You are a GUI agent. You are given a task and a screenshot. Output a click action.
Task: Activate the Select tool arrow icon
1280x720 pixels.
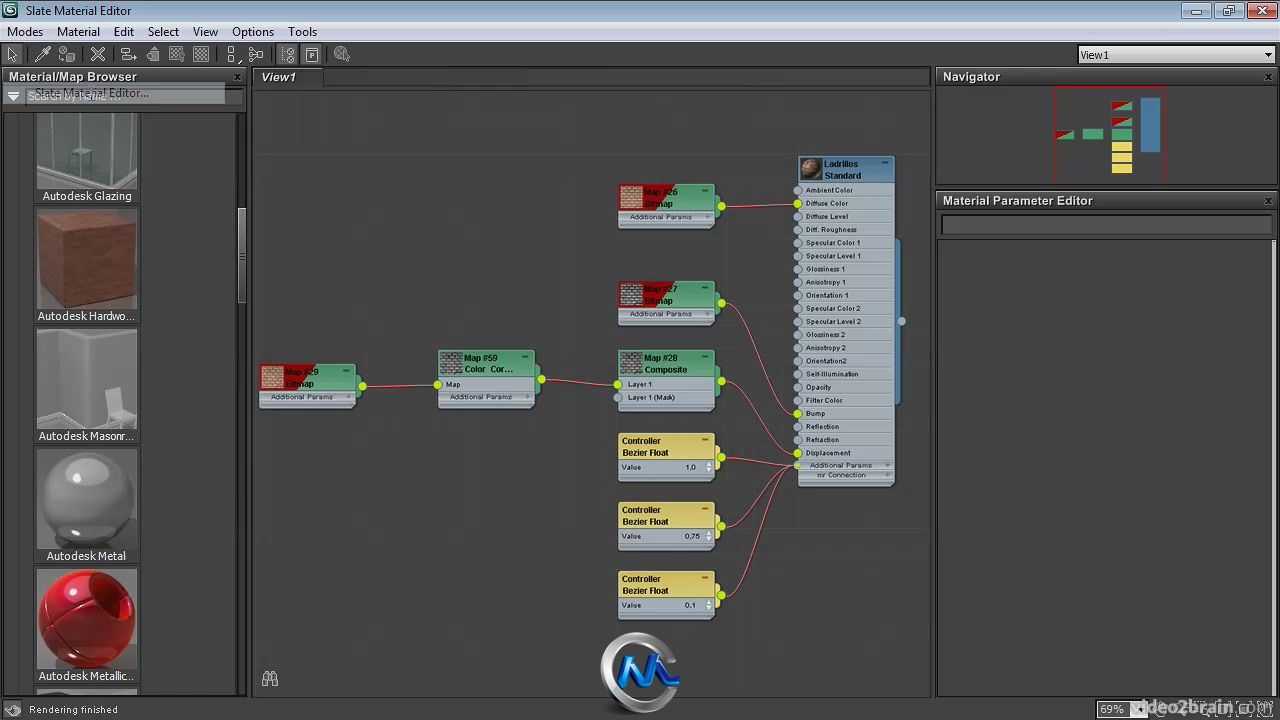coord(12,55)
